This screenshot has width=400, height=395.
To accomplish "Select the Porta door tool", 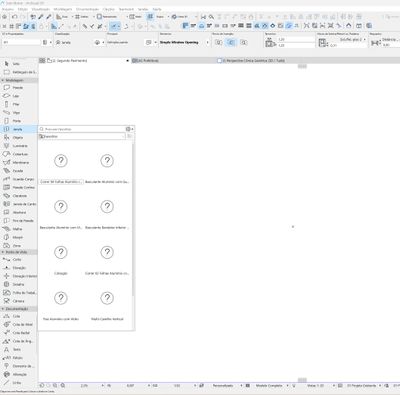I will (x=18, y=121).
